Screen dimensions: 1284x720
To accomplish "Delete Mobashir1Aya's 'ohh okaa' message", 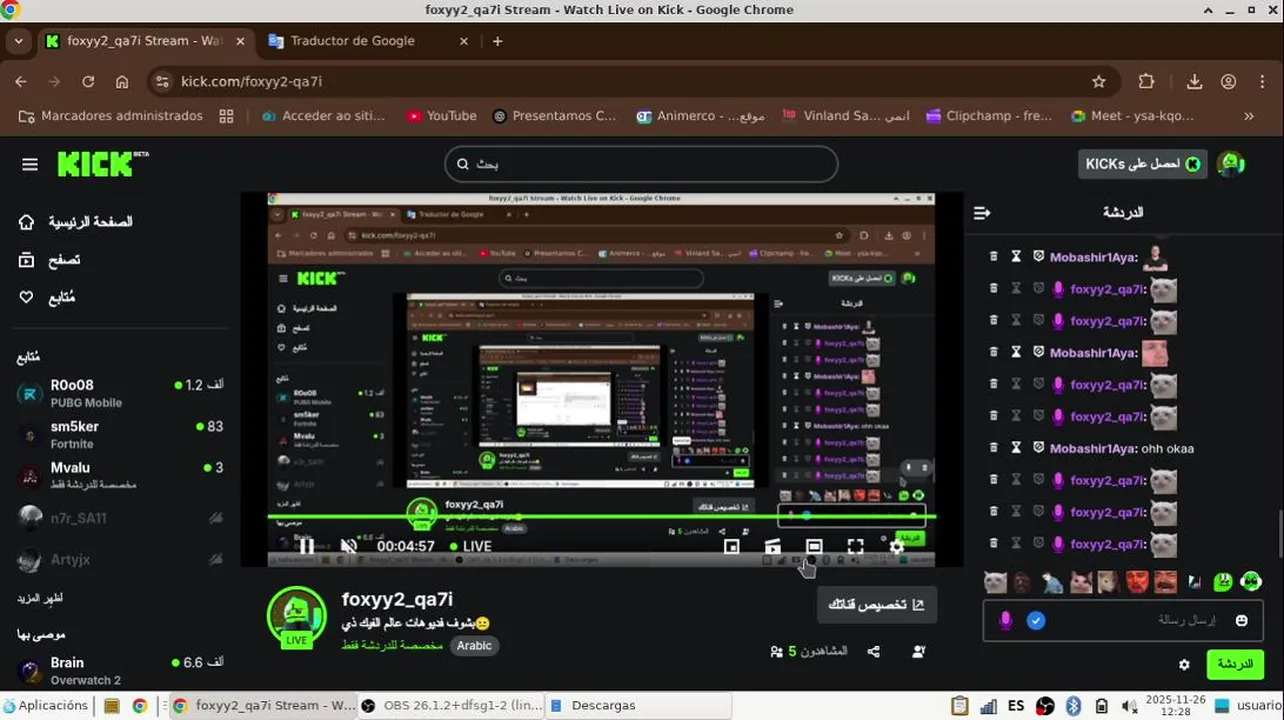I will coord(993,448).
